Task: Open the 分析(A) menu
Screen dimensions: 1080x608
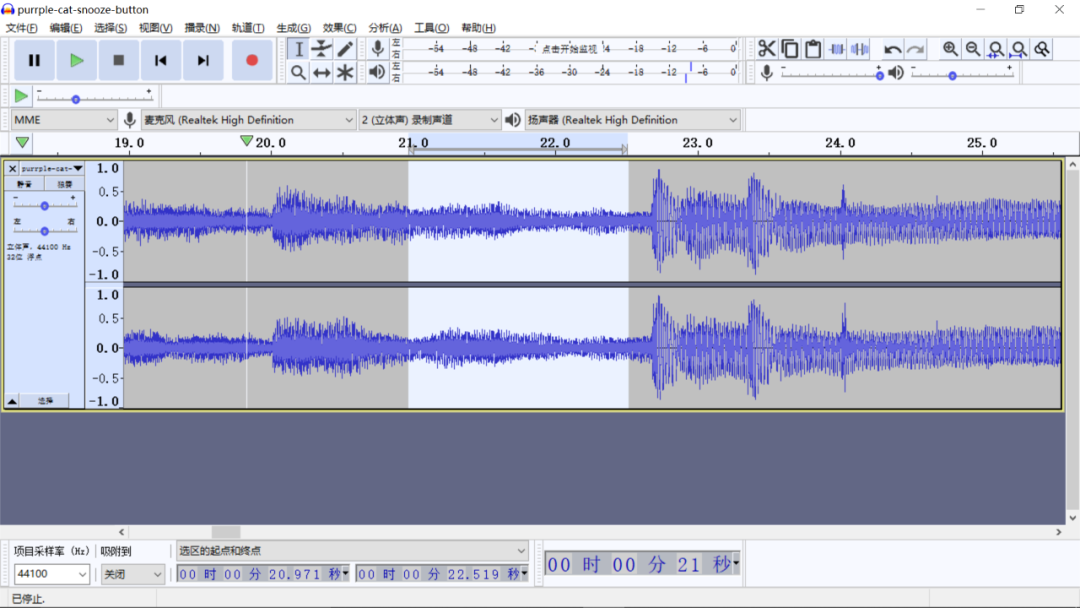Action: [x=385, y=28]
